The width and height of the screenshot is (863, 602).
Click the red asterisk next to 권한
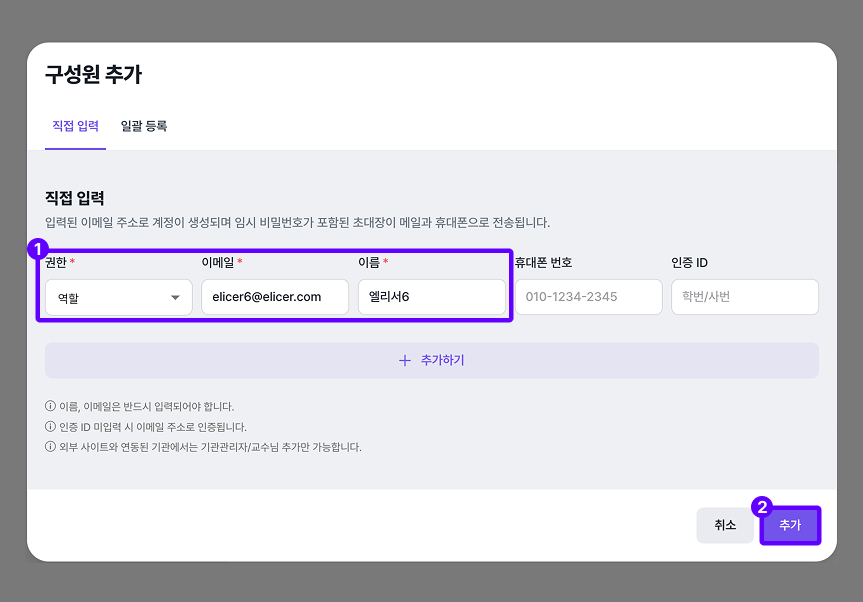click(75, 260)
